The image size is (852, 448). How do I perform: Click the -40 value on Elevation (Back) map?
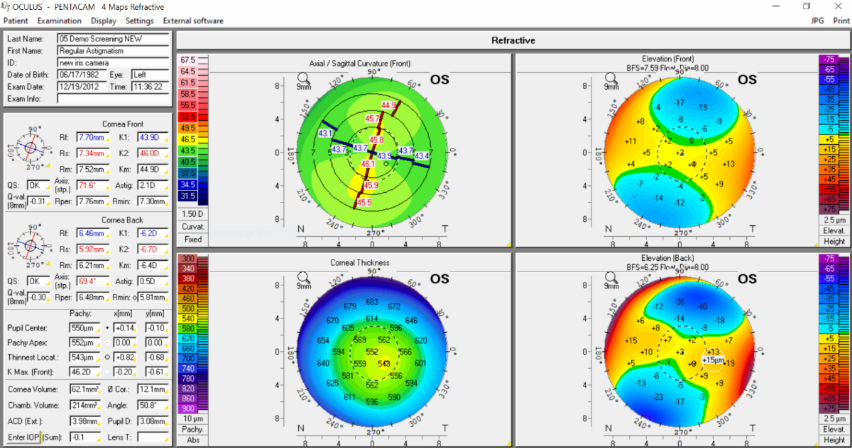[x=703, y=306]
